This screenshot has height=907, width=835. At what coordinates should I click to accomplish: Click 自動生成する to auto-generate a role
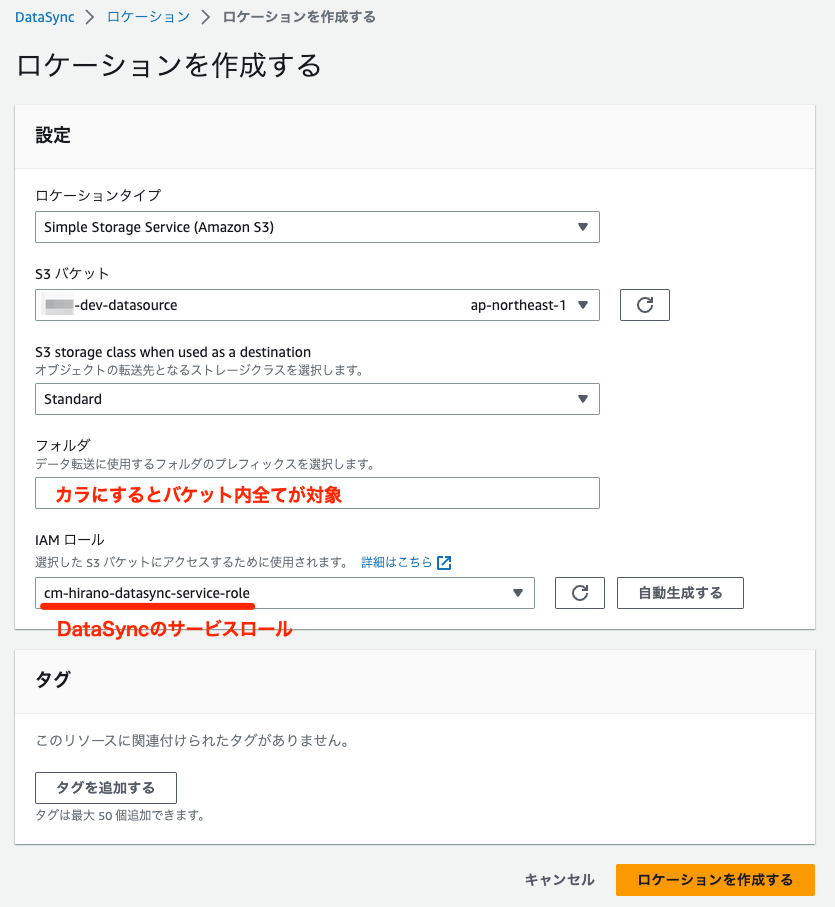coord(680,592)
